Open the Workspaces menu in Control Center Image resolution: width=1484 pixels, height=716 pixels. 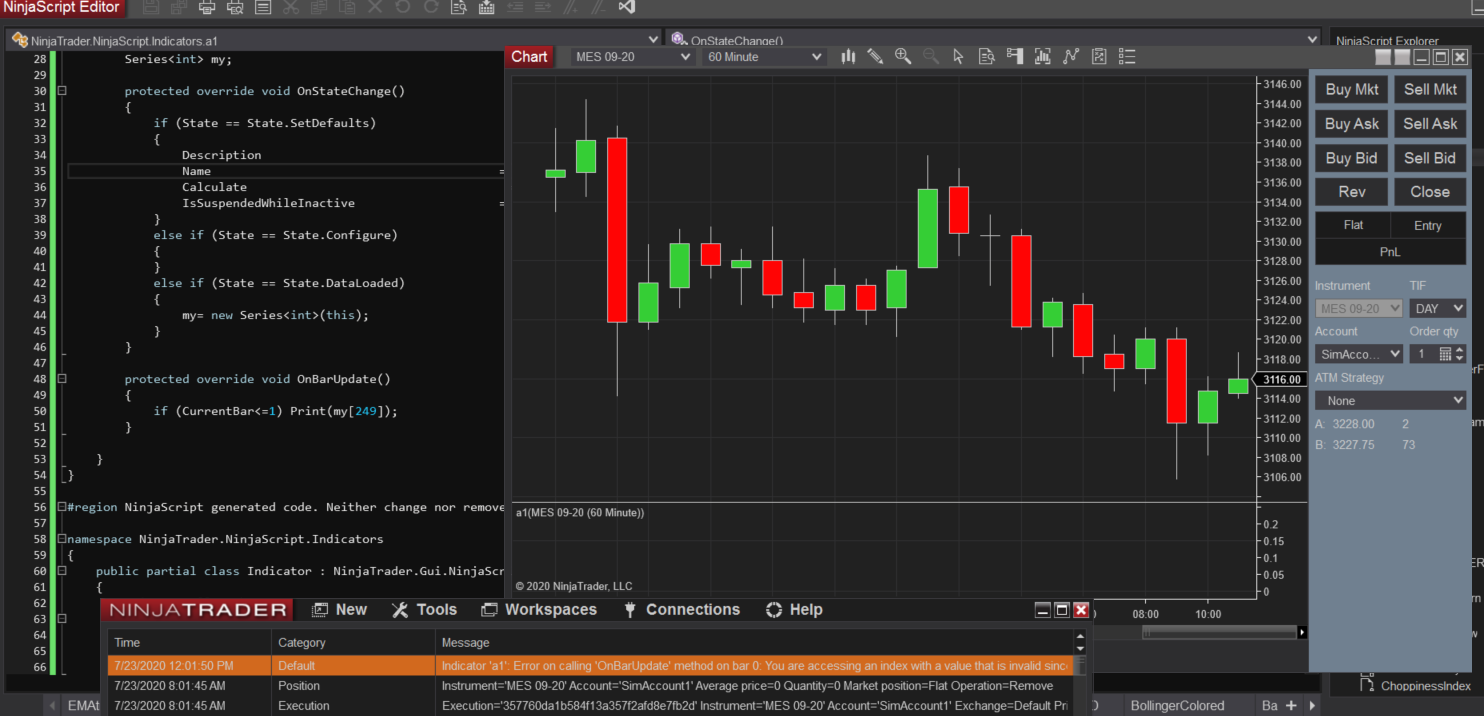[x=538, y=610]
